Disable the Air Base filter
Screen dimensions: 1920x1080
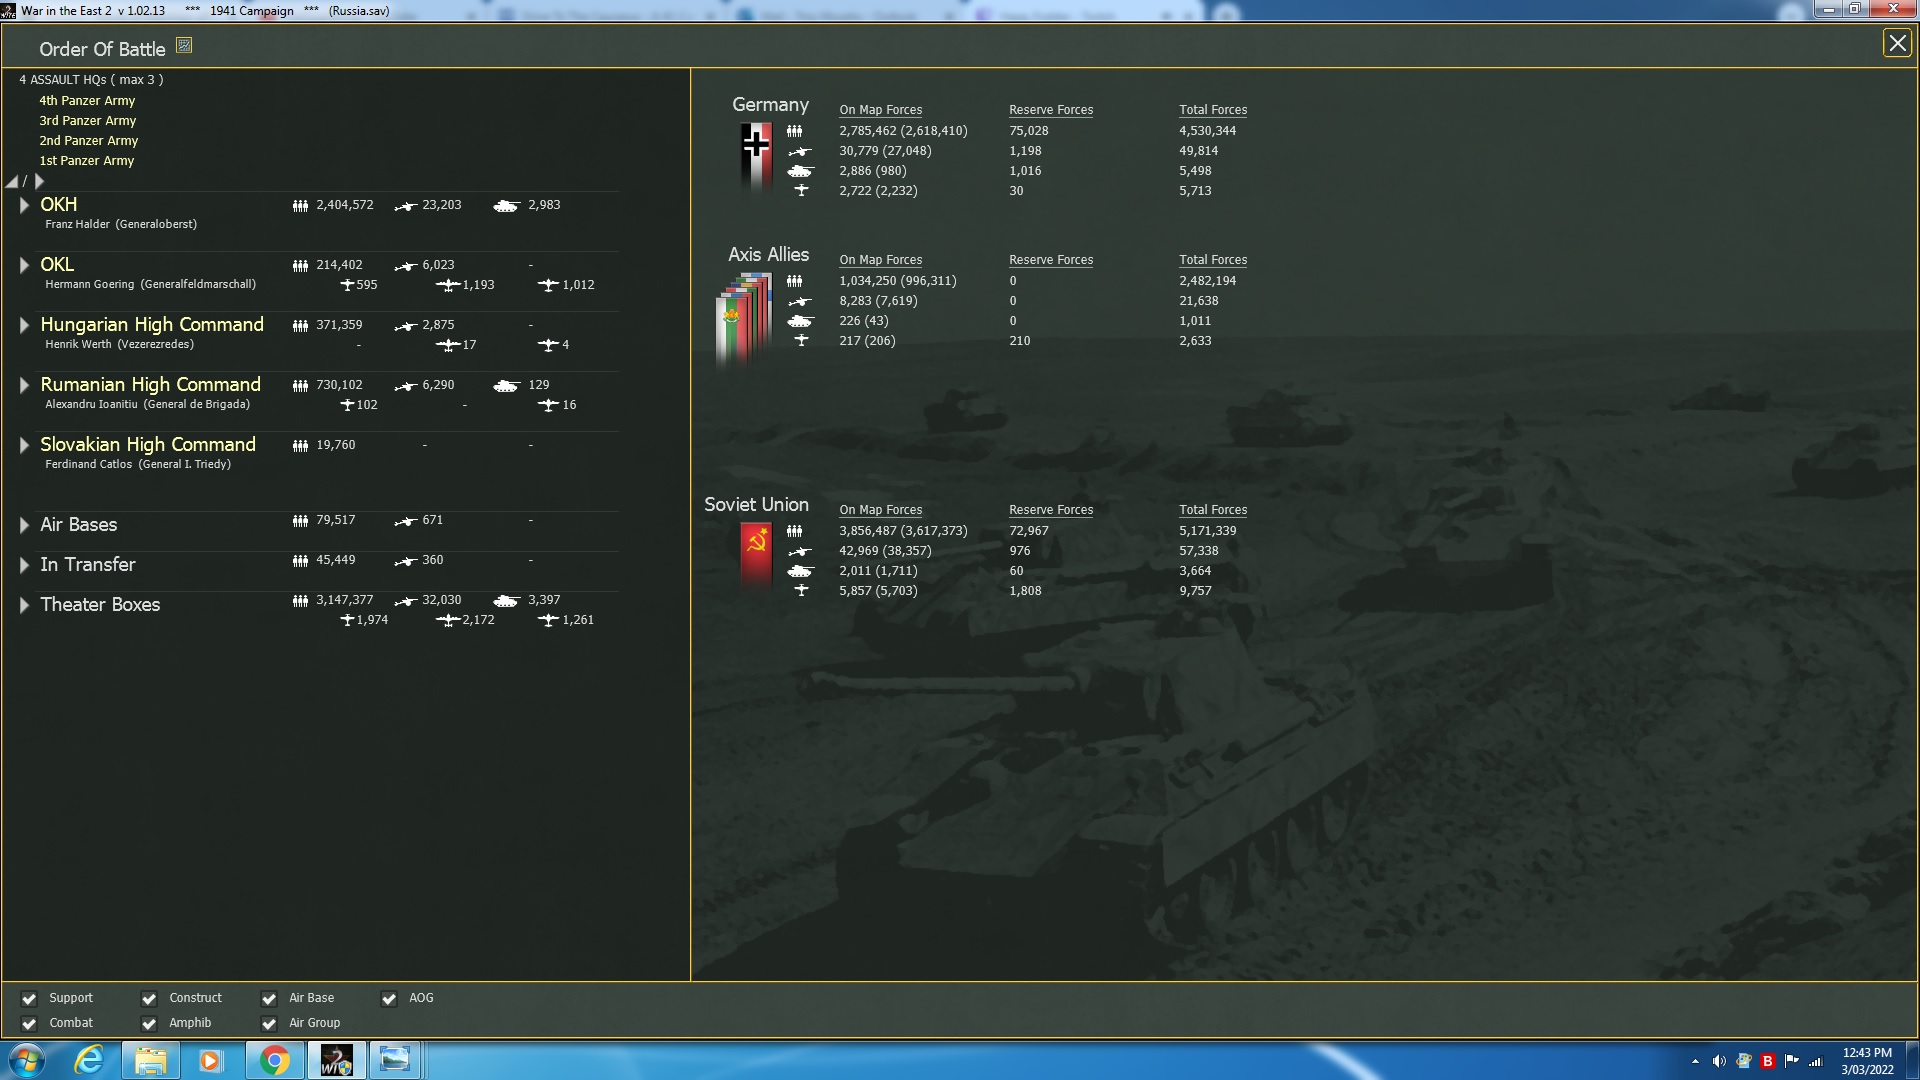269,999
